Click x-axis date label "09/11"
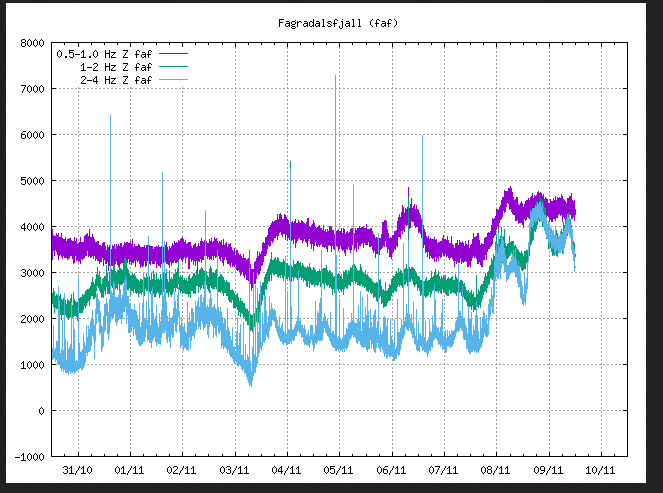 point(548,470)
